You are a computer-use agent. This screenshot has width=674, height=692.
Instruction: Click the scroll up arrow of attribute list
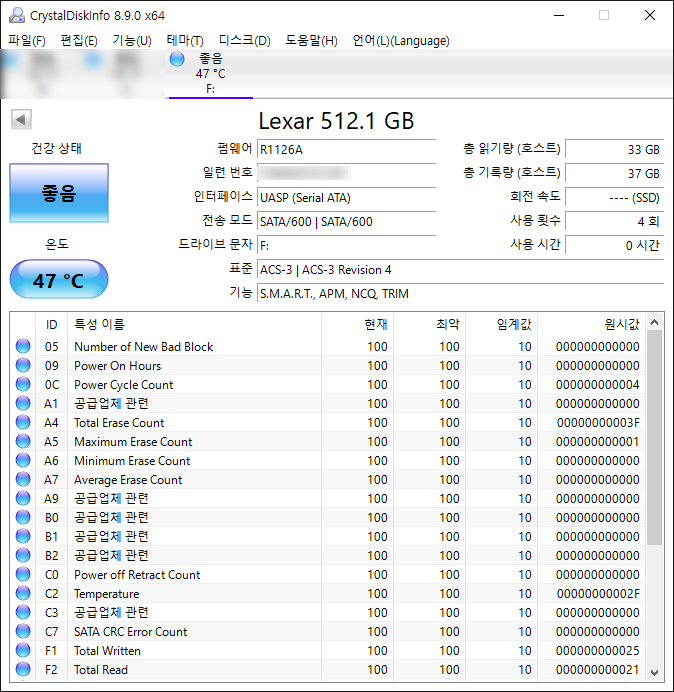pos(655,323)
